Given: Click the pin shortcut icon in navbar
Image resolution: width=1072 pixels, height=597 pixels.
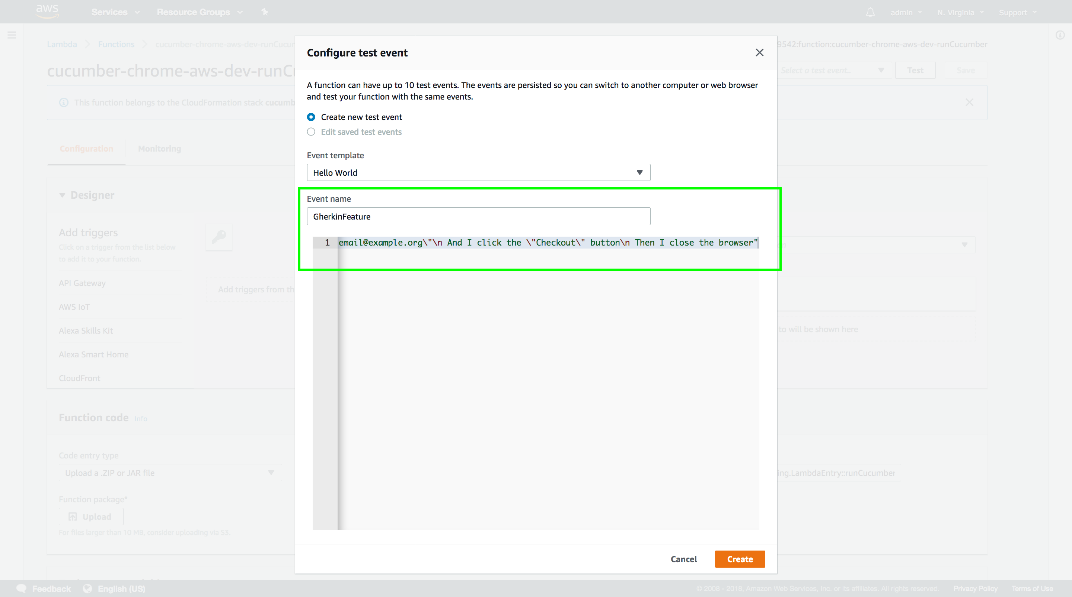Looking at the screenshot, I should [264, 12].
